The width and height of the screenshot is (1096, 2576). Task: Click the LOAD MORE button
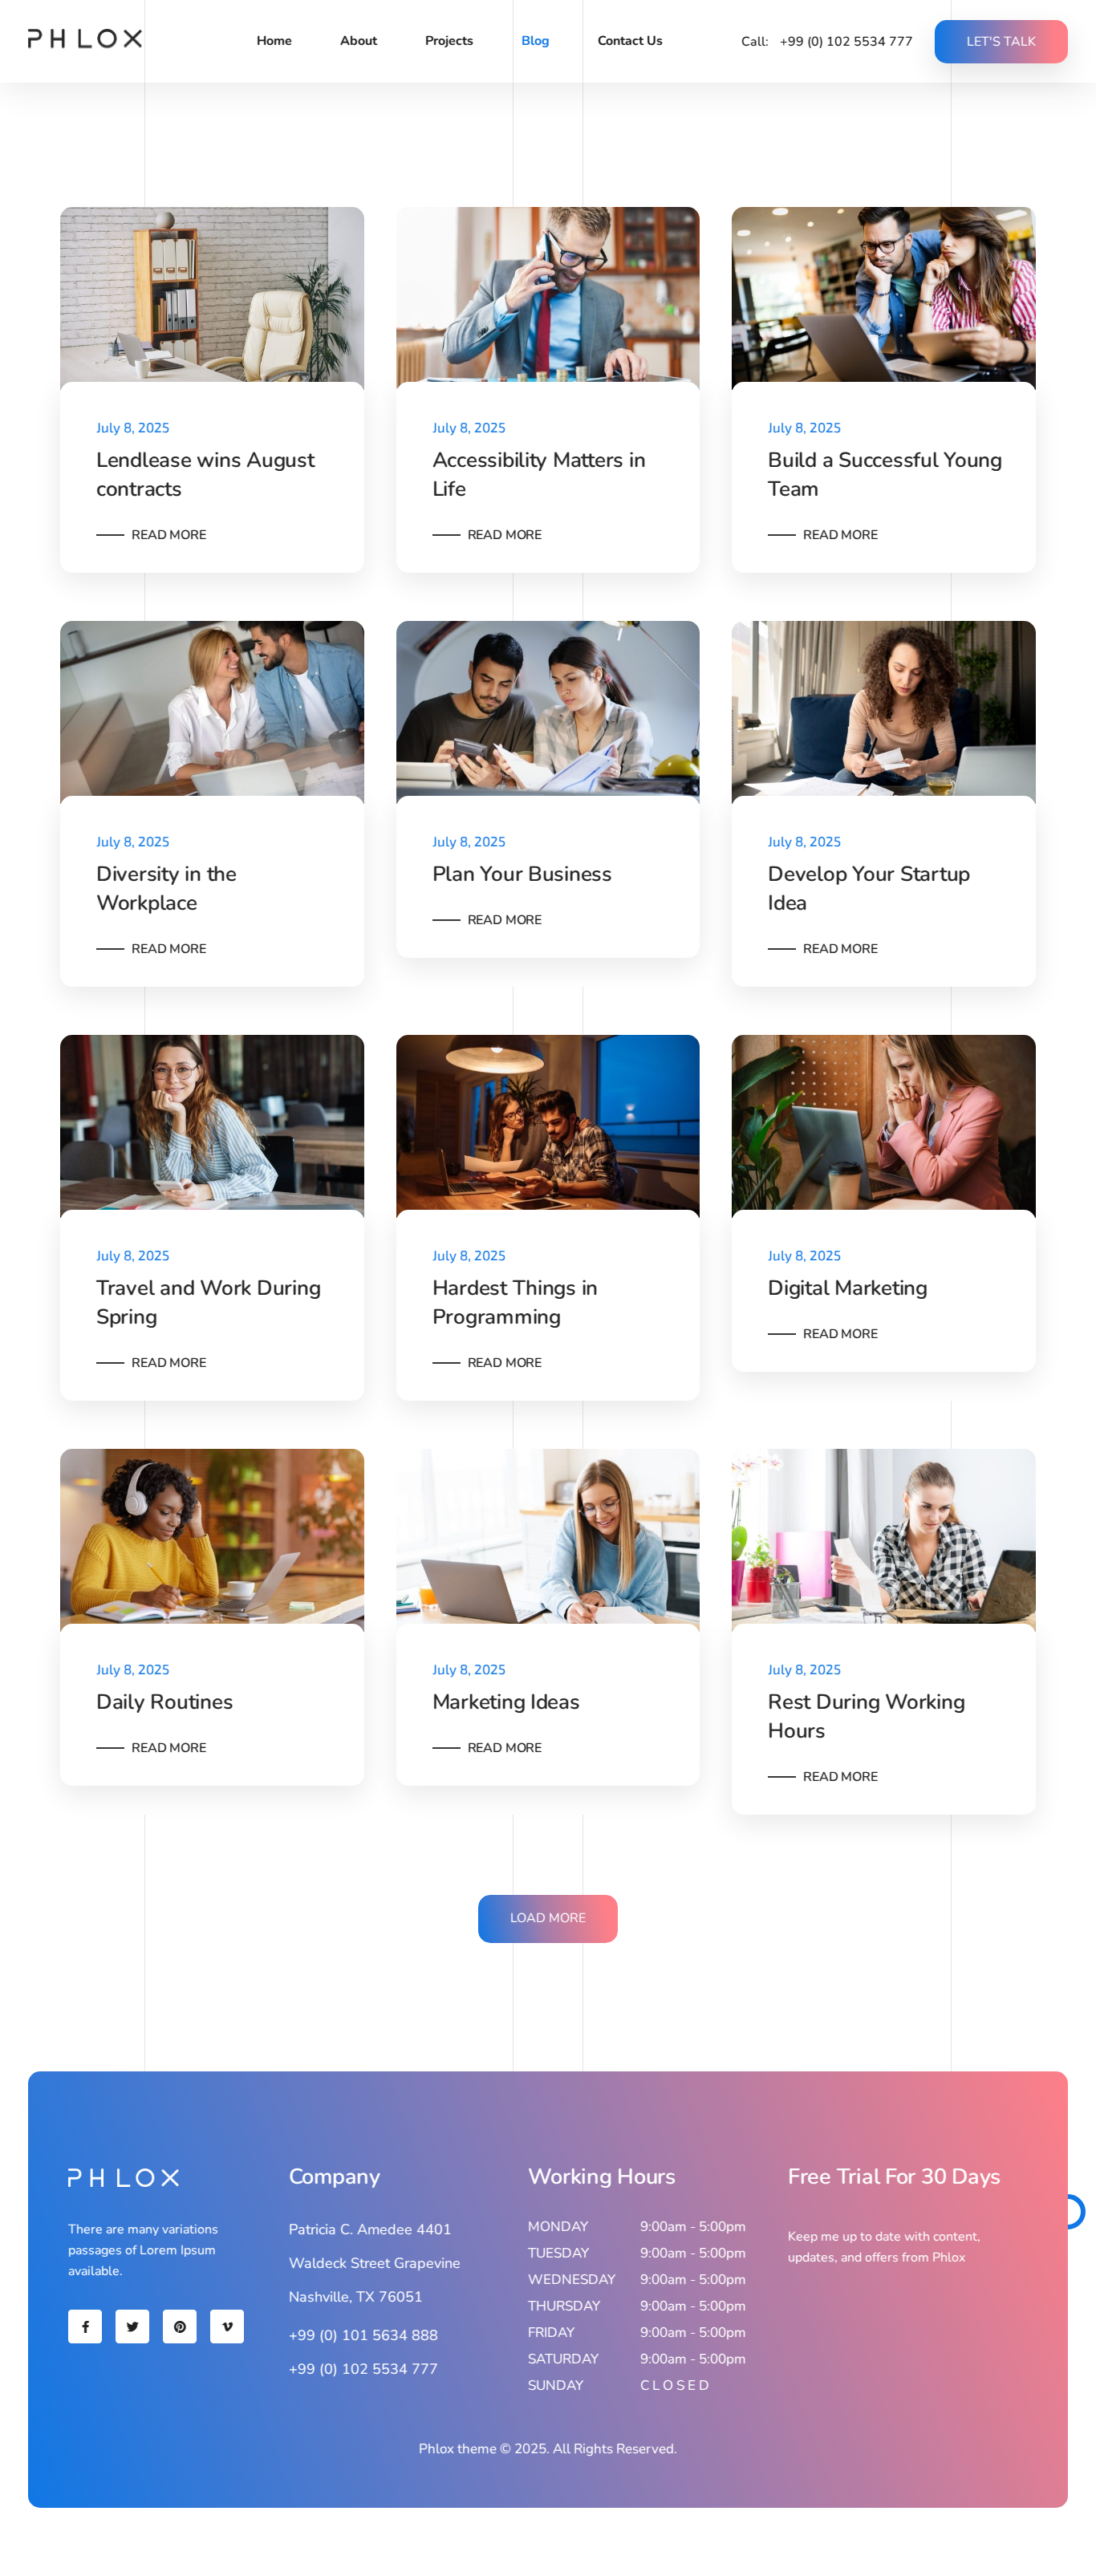pyautogui.click(x=548, y=1918)
